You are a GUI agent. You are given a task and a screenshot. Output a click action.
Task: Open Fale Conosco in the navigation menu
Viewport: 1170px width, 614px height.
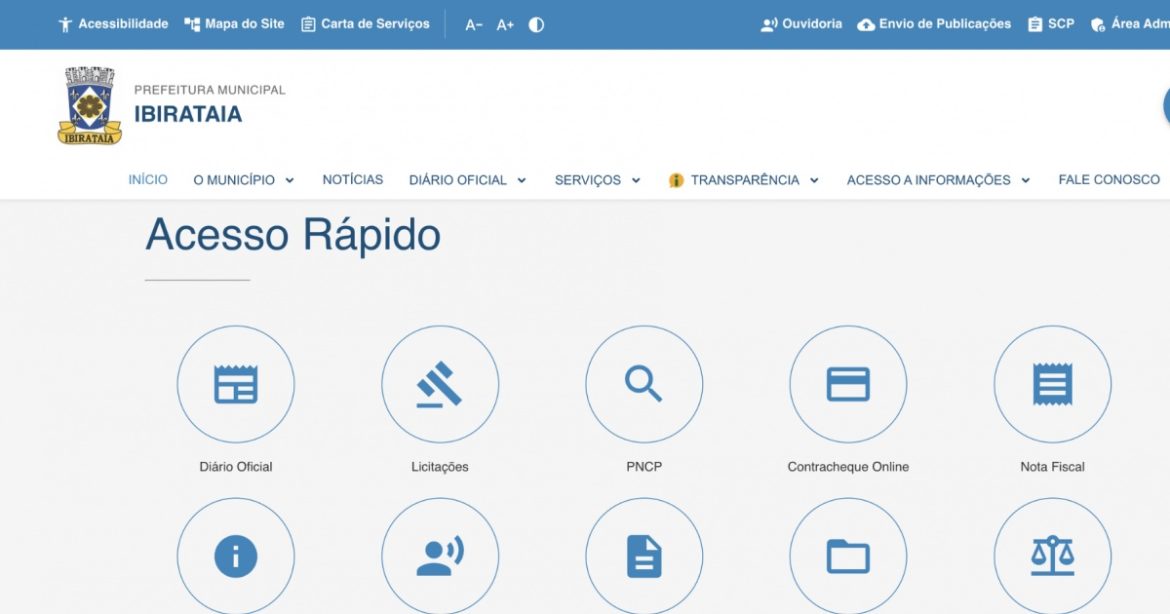tap(1109, 180)
